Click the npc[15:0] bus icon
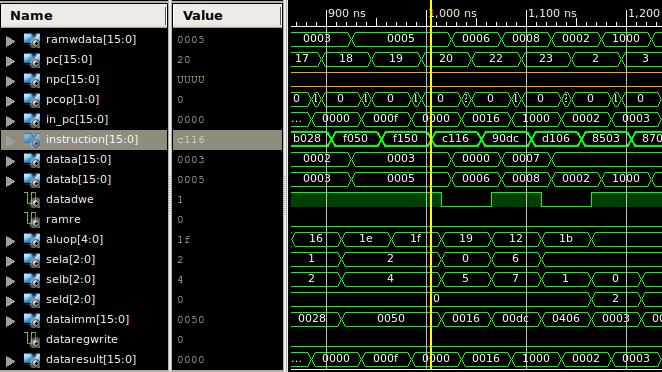The width and height of the screenshot is (662, 372). point(32,80)
